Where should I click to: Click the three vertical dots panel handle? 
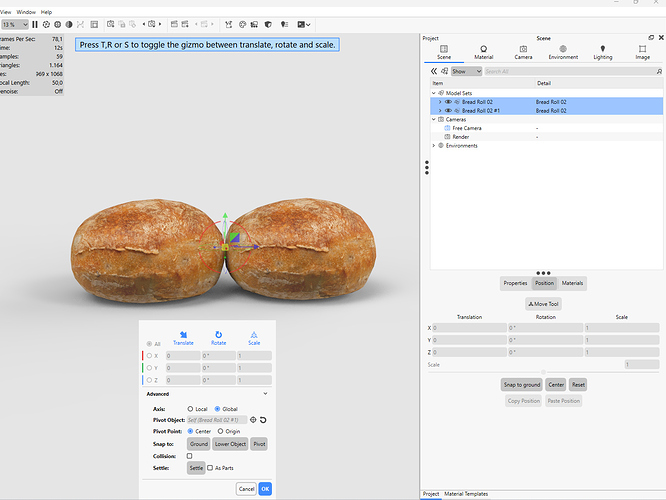tap(427, 167)
